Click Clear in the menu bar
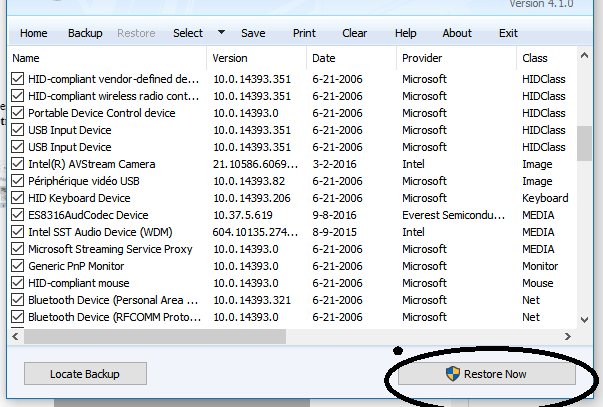603x407 pixels. pos(355,33)
